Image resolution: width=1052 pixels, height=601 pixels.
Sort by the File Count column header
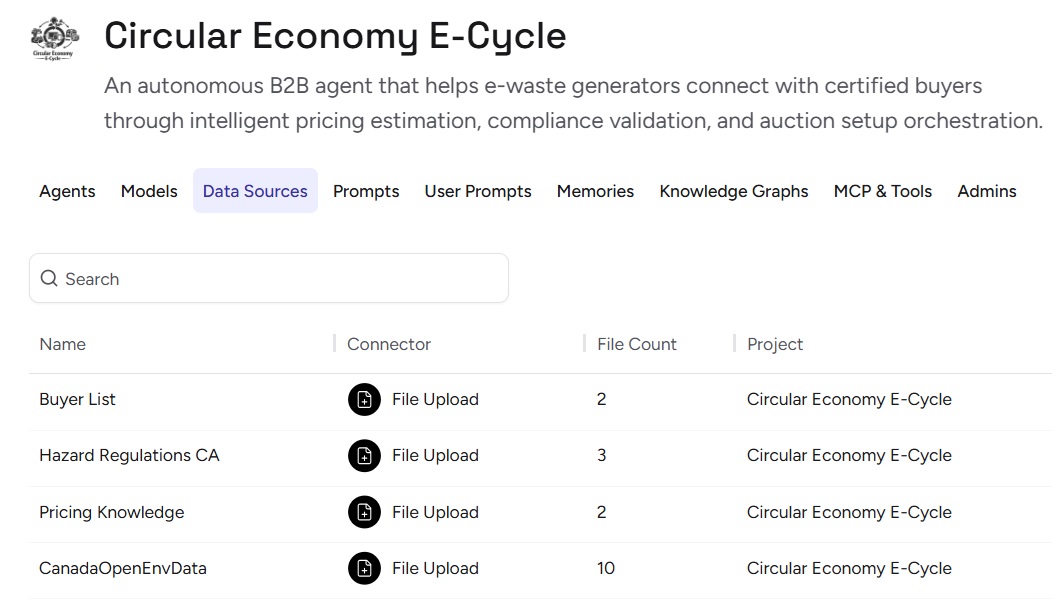tap(637, 344)
